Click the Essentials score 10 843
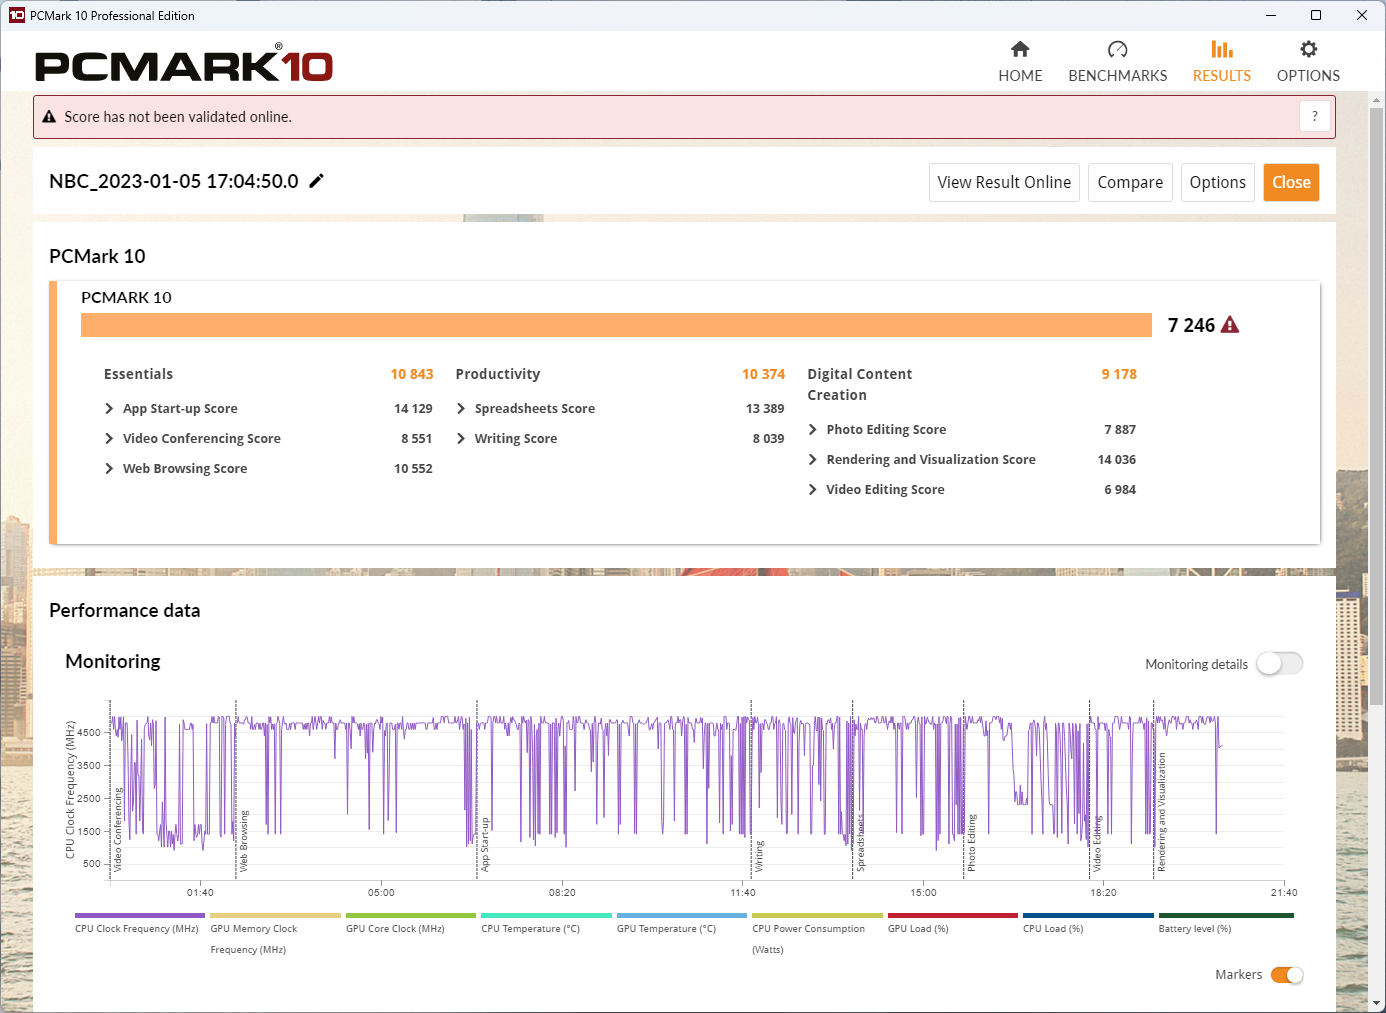 pyautogui.click(x=412, y=374)
